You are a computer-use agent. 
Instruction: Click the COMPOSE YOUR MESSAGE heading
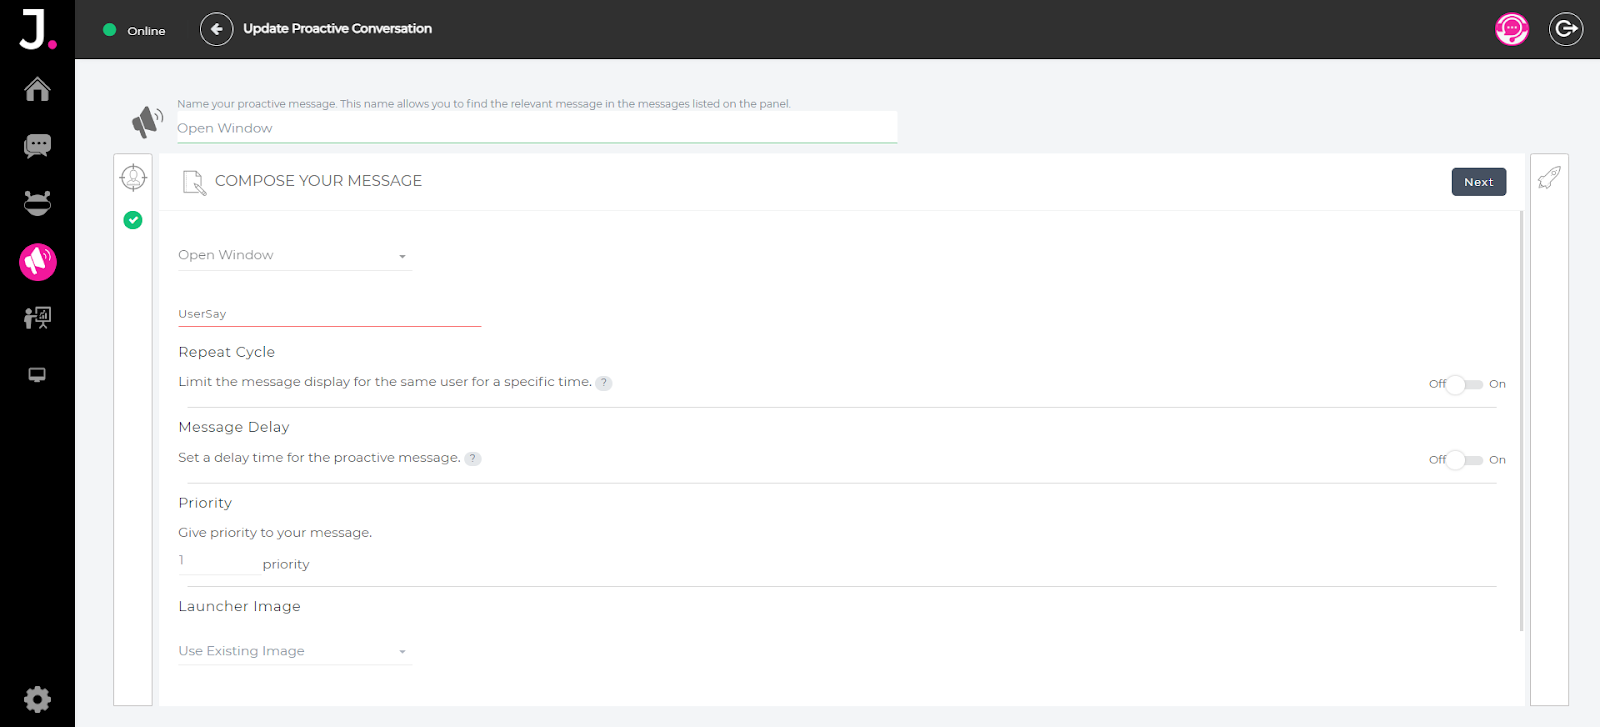coord(318,181)
